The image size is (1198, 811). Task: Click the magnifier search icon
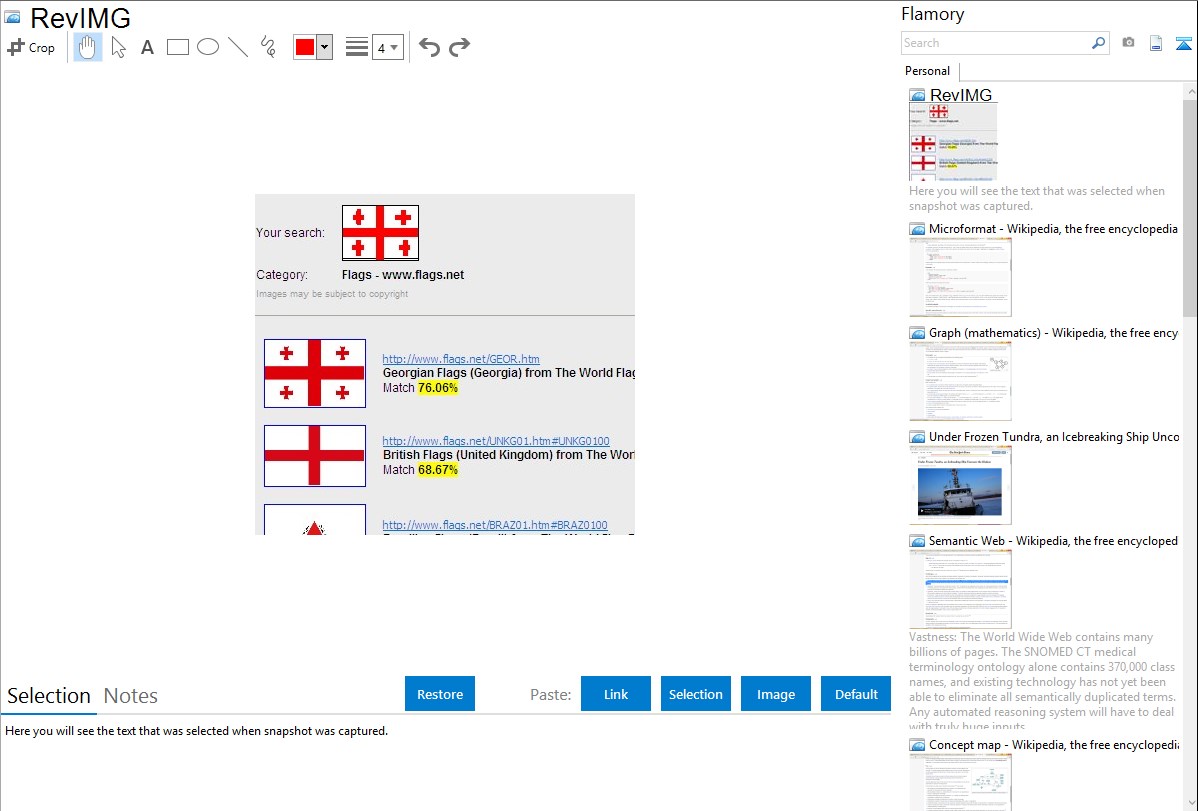[1099, 43]
